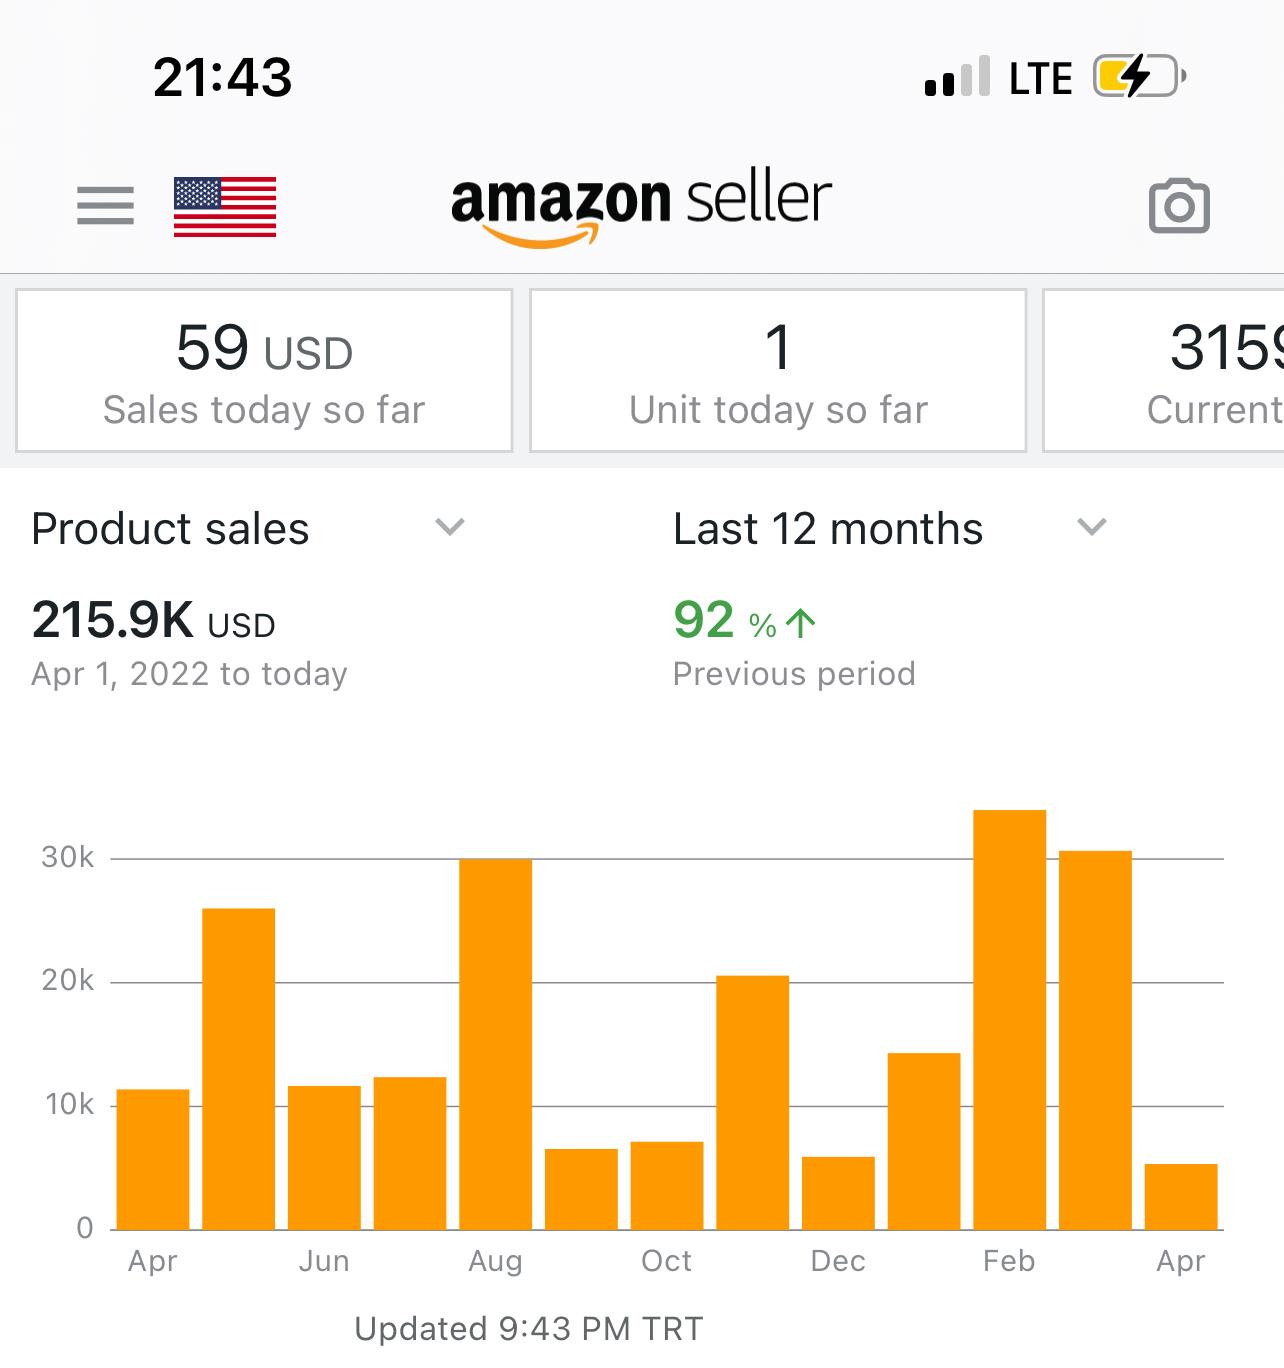1284x1368 pixels.
Task: Tap the 92% previous period change
Action: pyautogui.click(x=745, y=621)
